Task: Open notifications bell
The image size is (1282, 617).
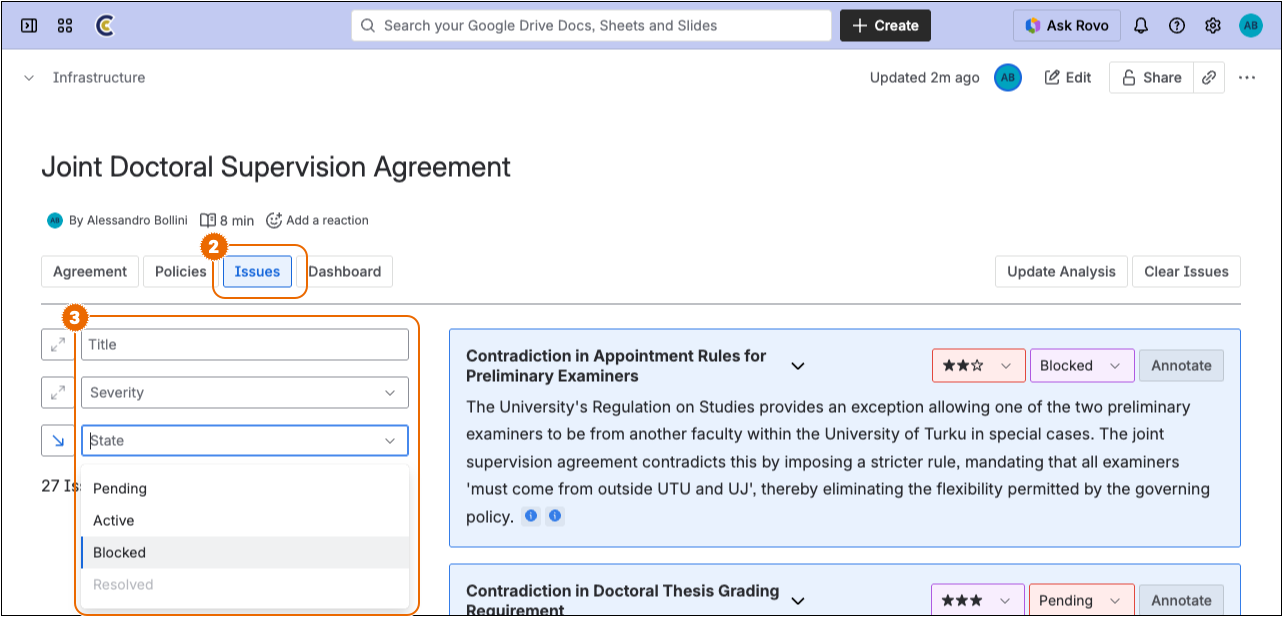Action: (x=1141, y=26)
